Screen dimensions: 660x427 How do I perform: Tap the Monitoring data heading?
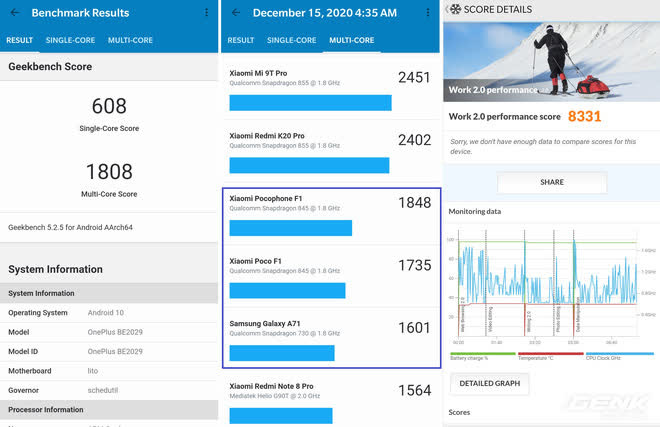click(475, 211)
